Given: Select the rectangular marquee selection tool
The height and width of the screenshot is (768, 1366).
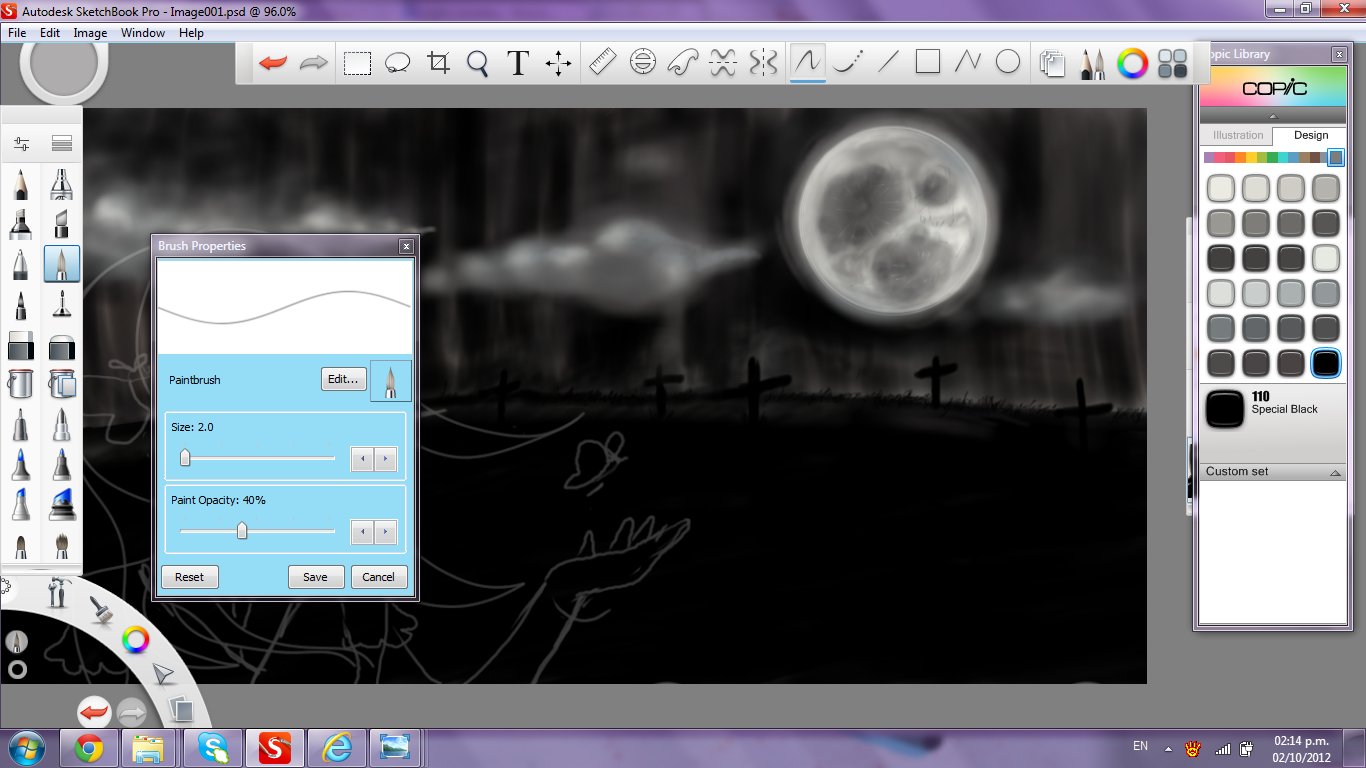Looking at the screenshot, I should click(x=357, y=63).
